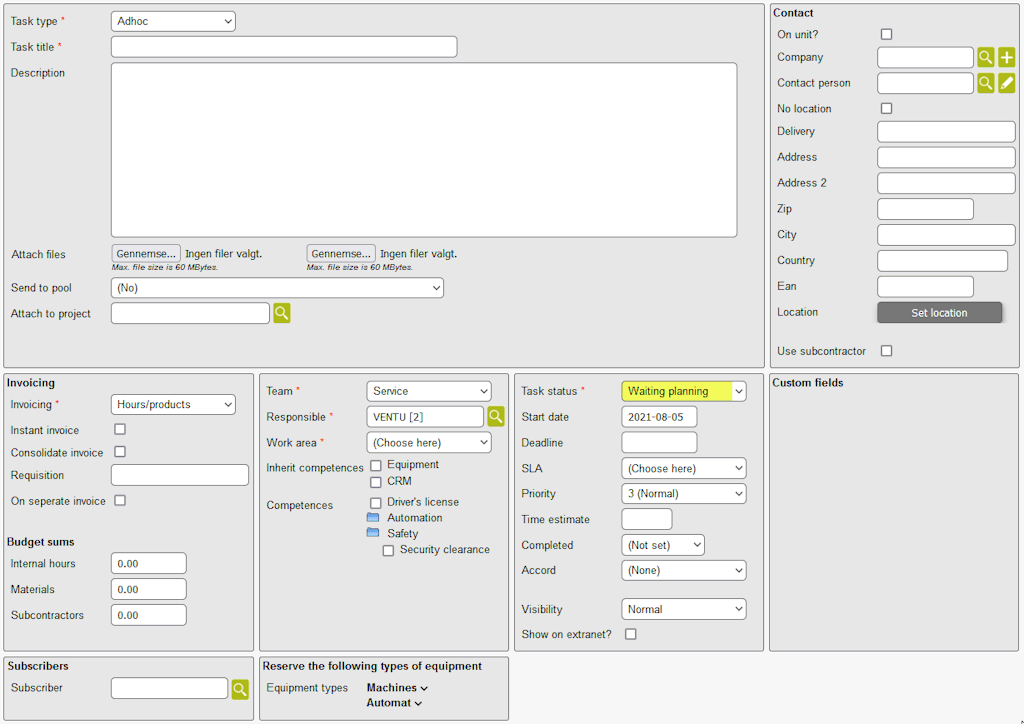Click the green plus icon to add company
1024x724 pixels.
click(1007, 58)
